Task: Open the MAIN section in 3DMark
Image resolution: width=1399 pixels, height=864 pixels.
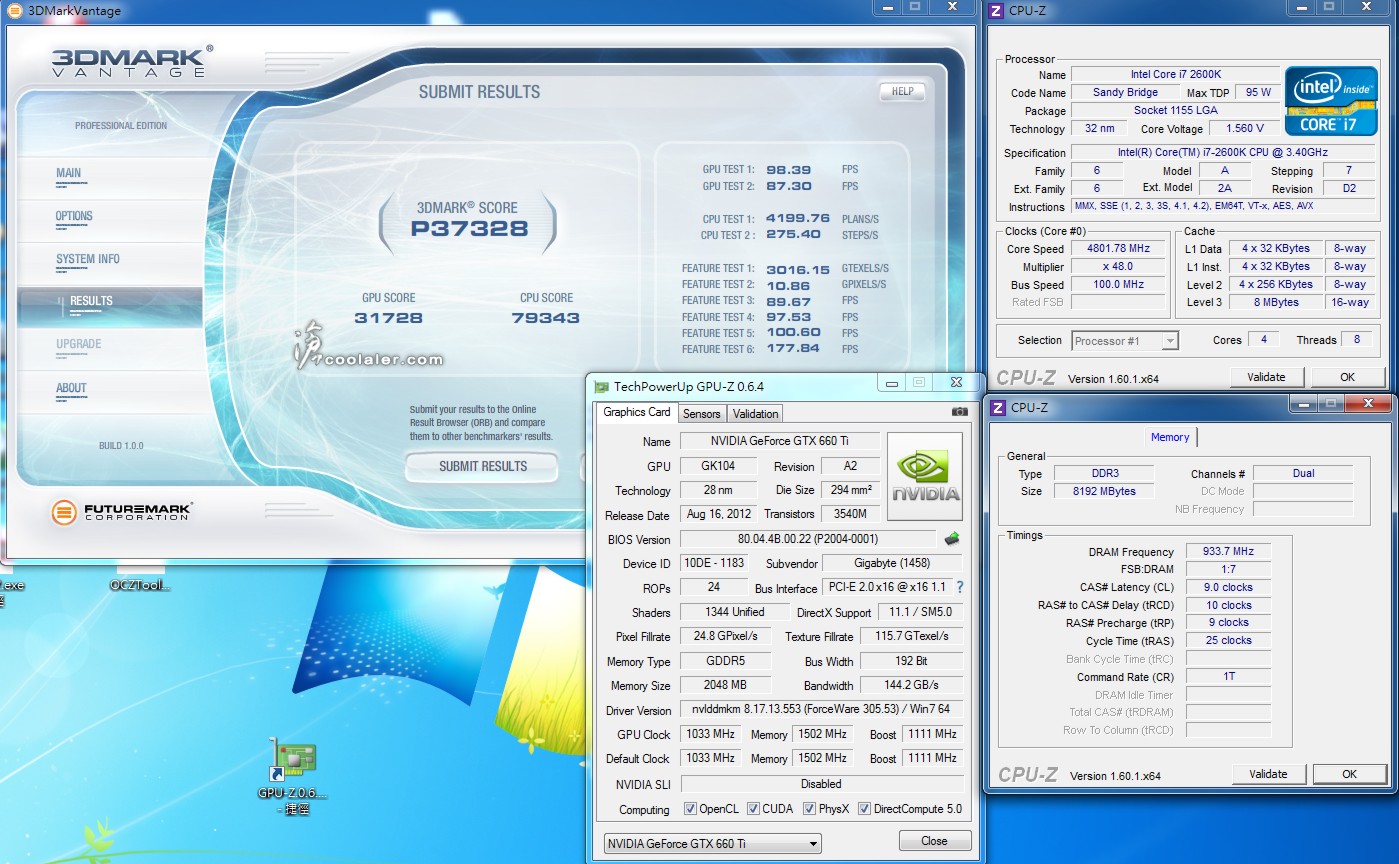Action: [x=69, y=173]
